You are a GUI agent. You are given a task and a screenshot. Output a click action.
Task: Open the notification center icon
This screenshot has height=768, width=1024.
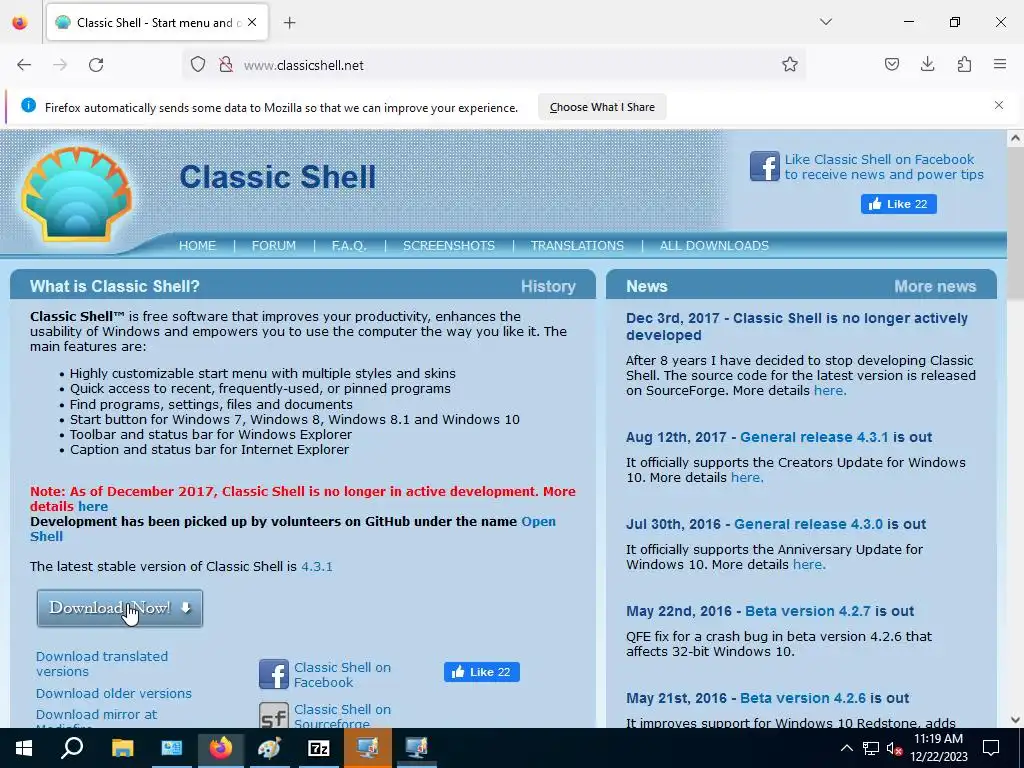pyautogui.click(x=991, y=748)
